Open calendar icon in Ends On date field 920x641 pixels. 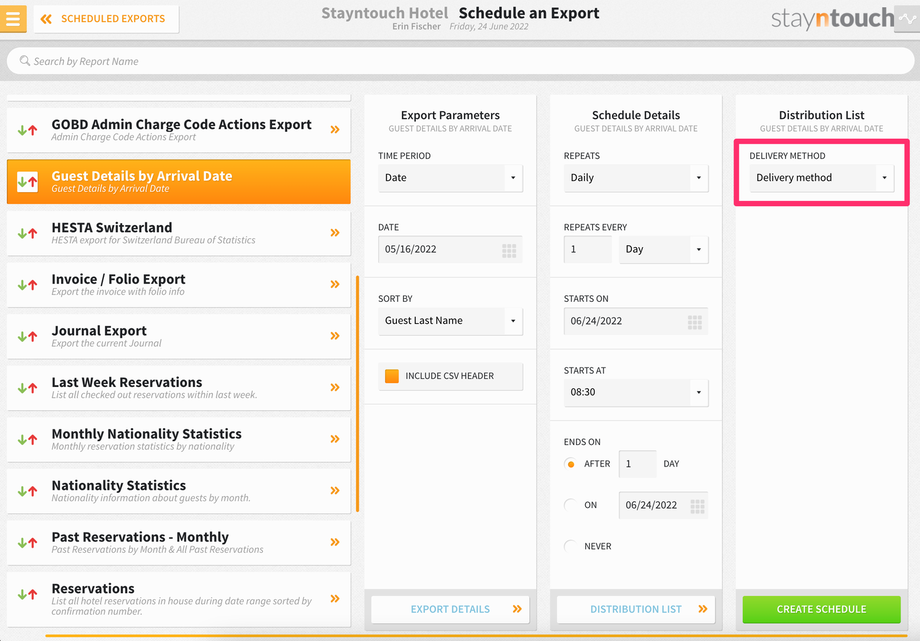(x=698, y=507)
